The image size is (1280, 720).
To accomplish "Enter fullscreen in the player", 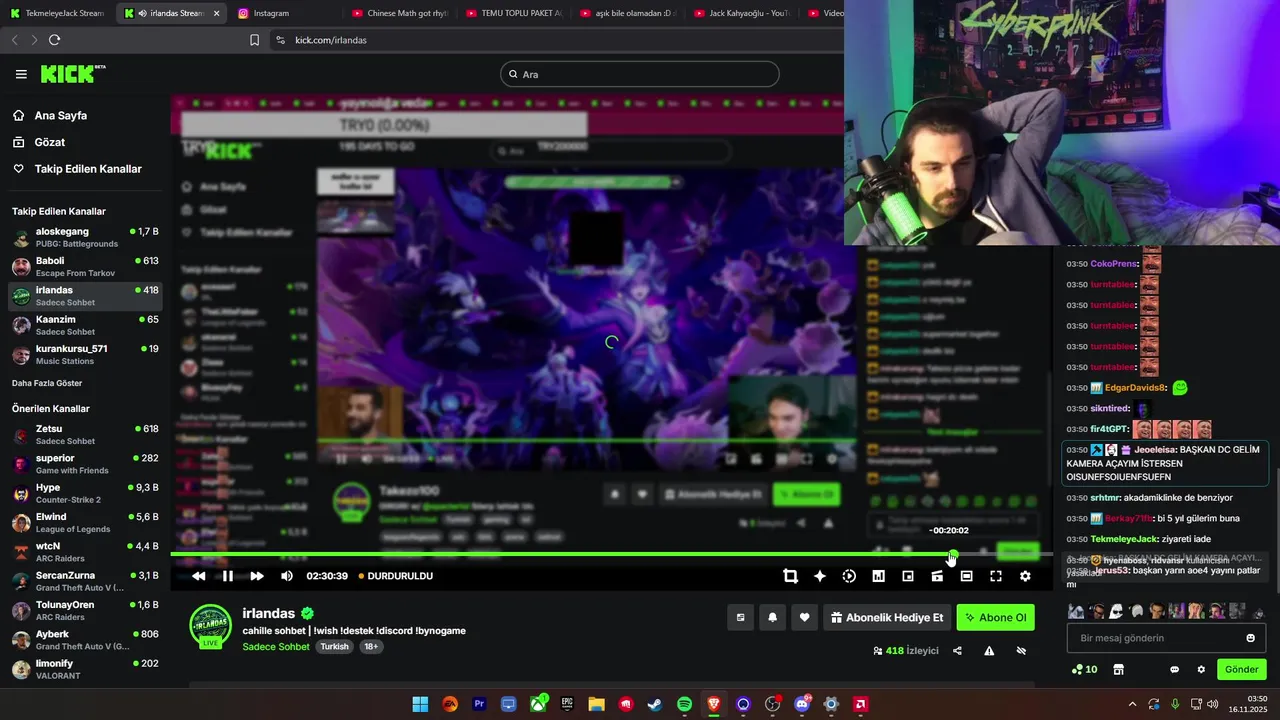I will pos(996,576).
